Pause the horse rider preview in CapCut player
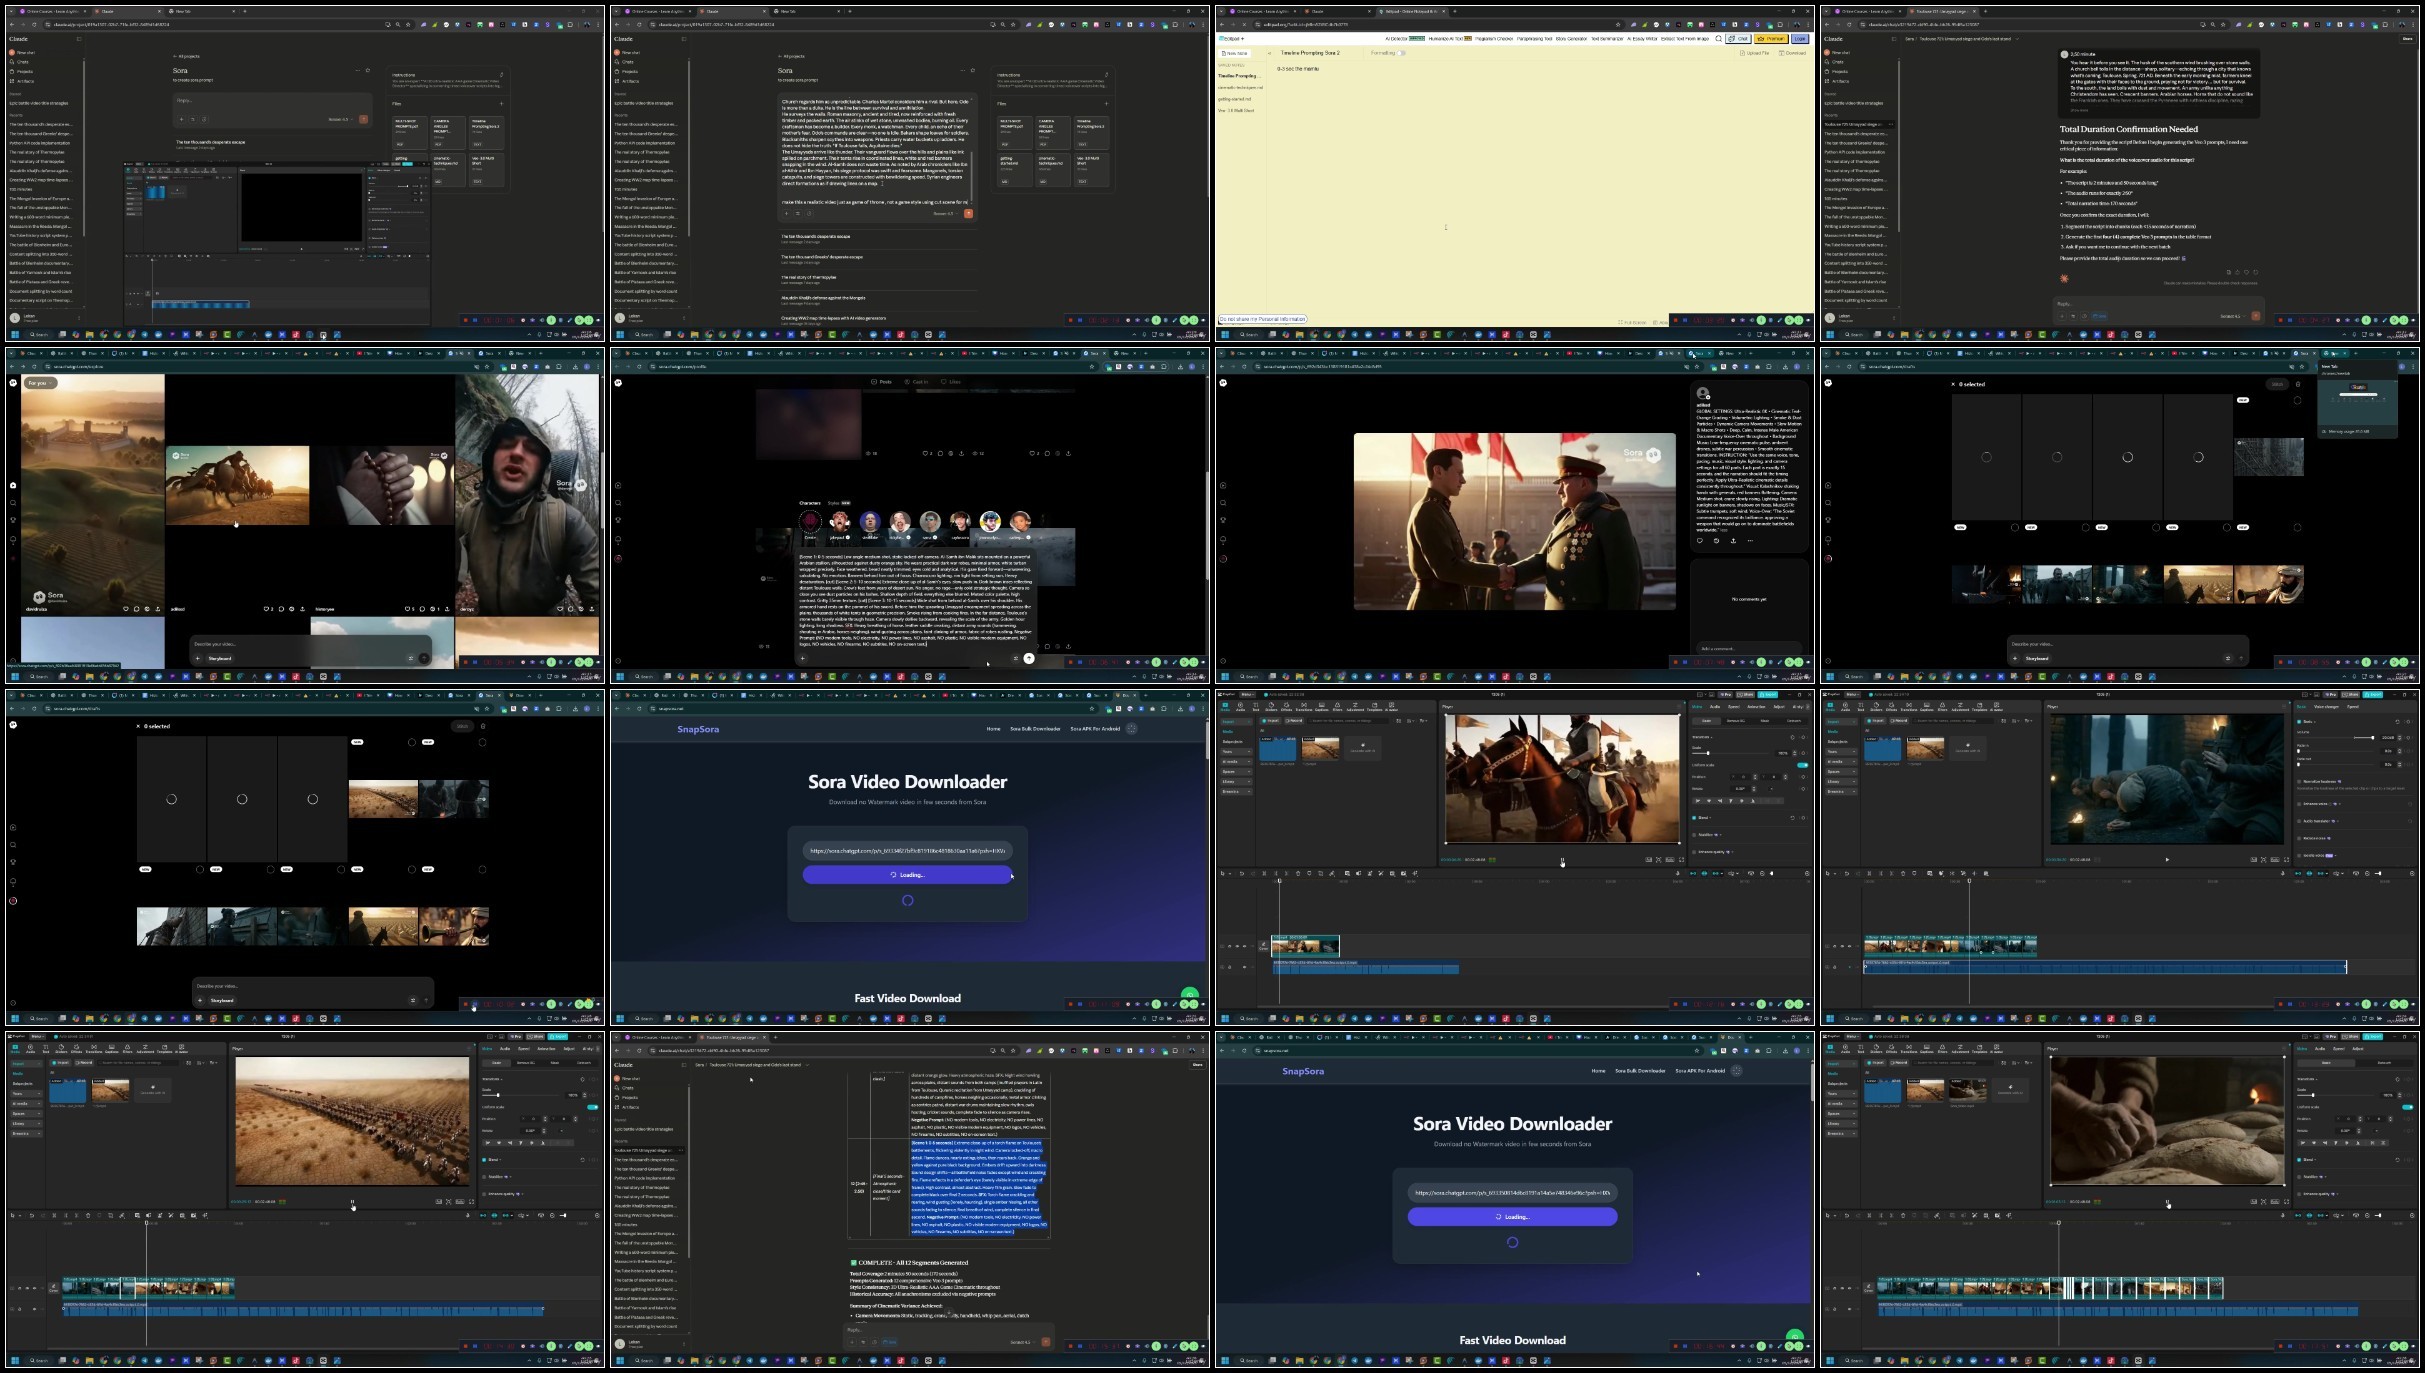The image size is (2425, 1373). pyautogui.click(x=1562, y=860)
